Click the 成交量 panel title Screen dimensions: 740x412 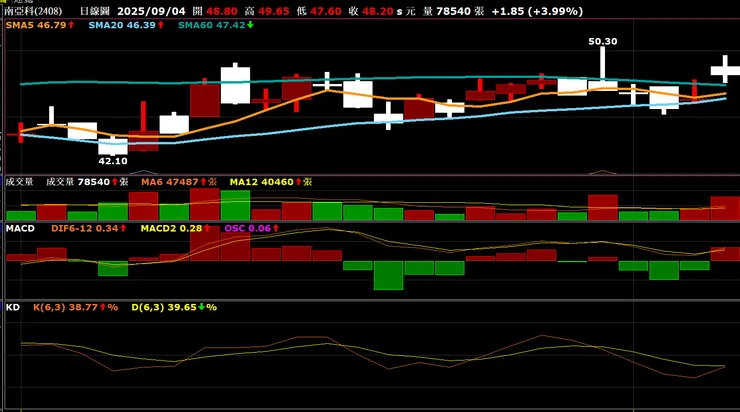click(19, 182)
